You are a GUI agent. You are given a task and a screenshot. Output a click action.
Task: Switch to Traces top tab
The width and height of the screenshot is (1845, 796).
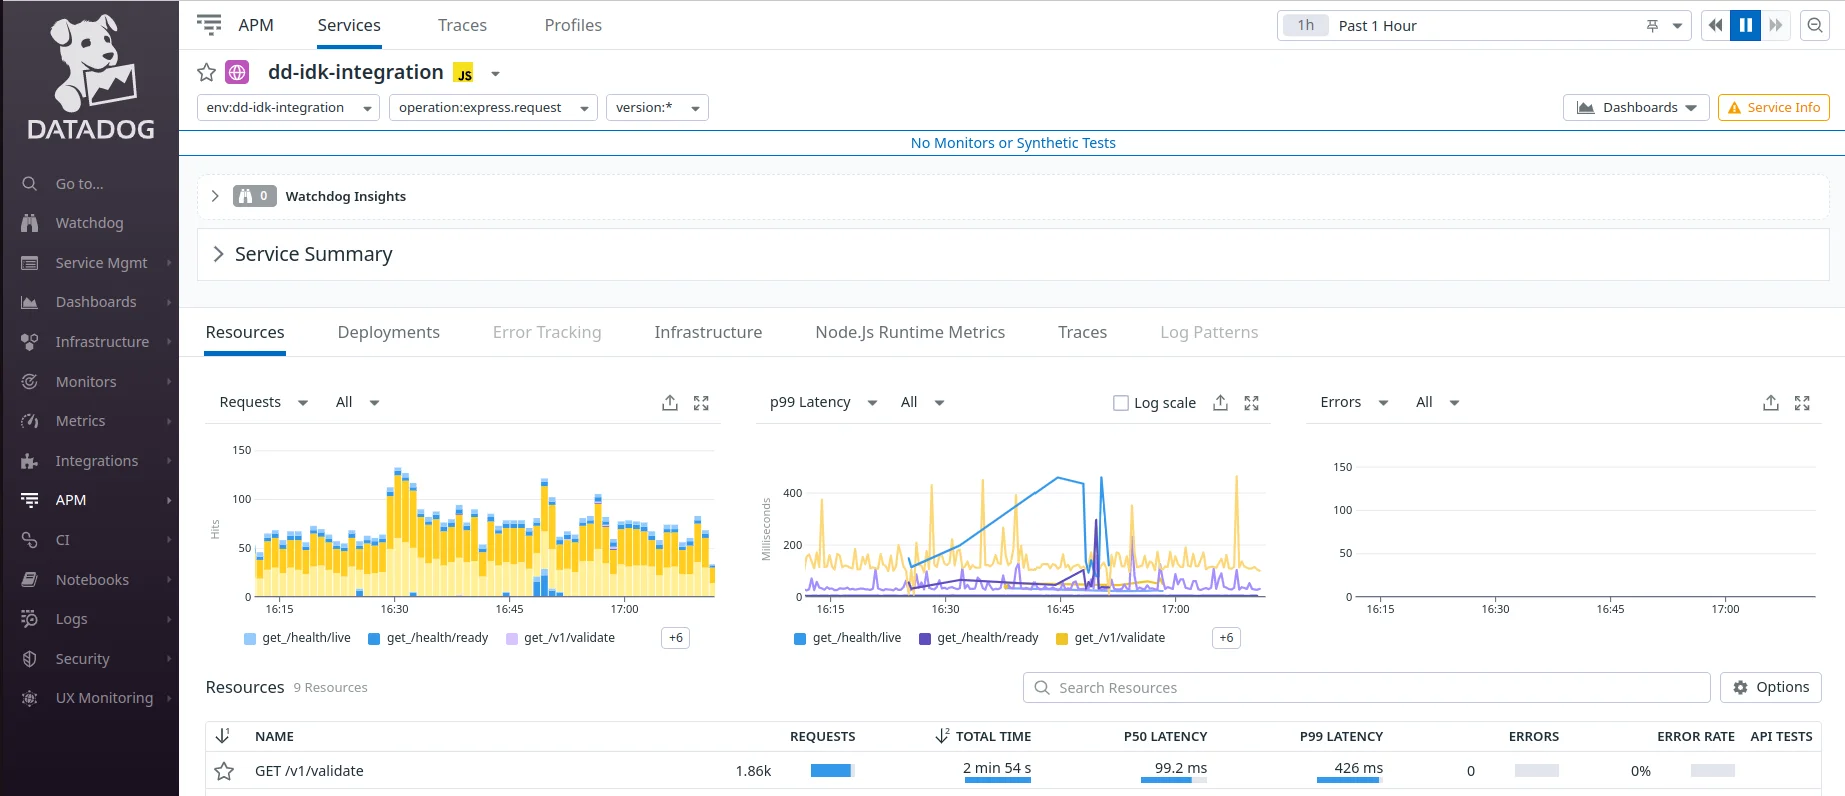[462, 25]
